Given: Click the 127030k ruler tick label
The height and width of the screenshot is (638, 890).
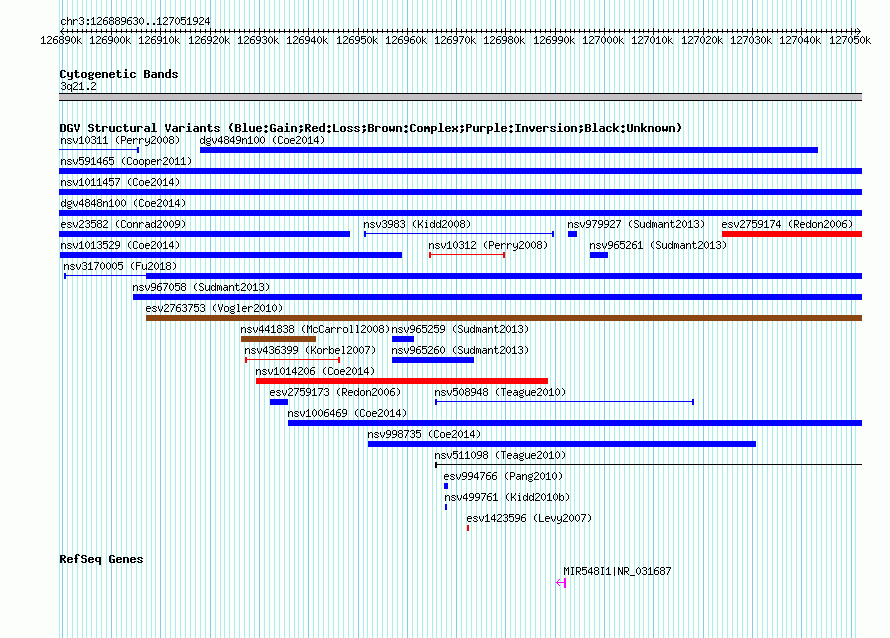Looking at the screenshot, I should (x=750, y=40).
